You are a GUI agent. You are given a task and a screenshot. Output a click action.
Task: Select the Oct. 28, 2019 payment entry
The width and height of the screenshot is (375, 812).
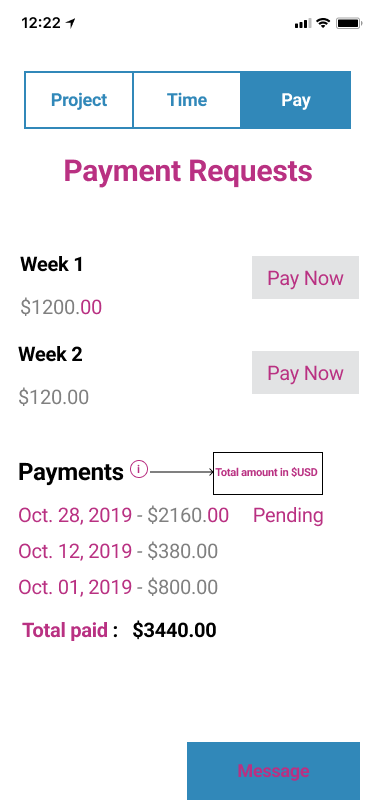click(124, 515)
